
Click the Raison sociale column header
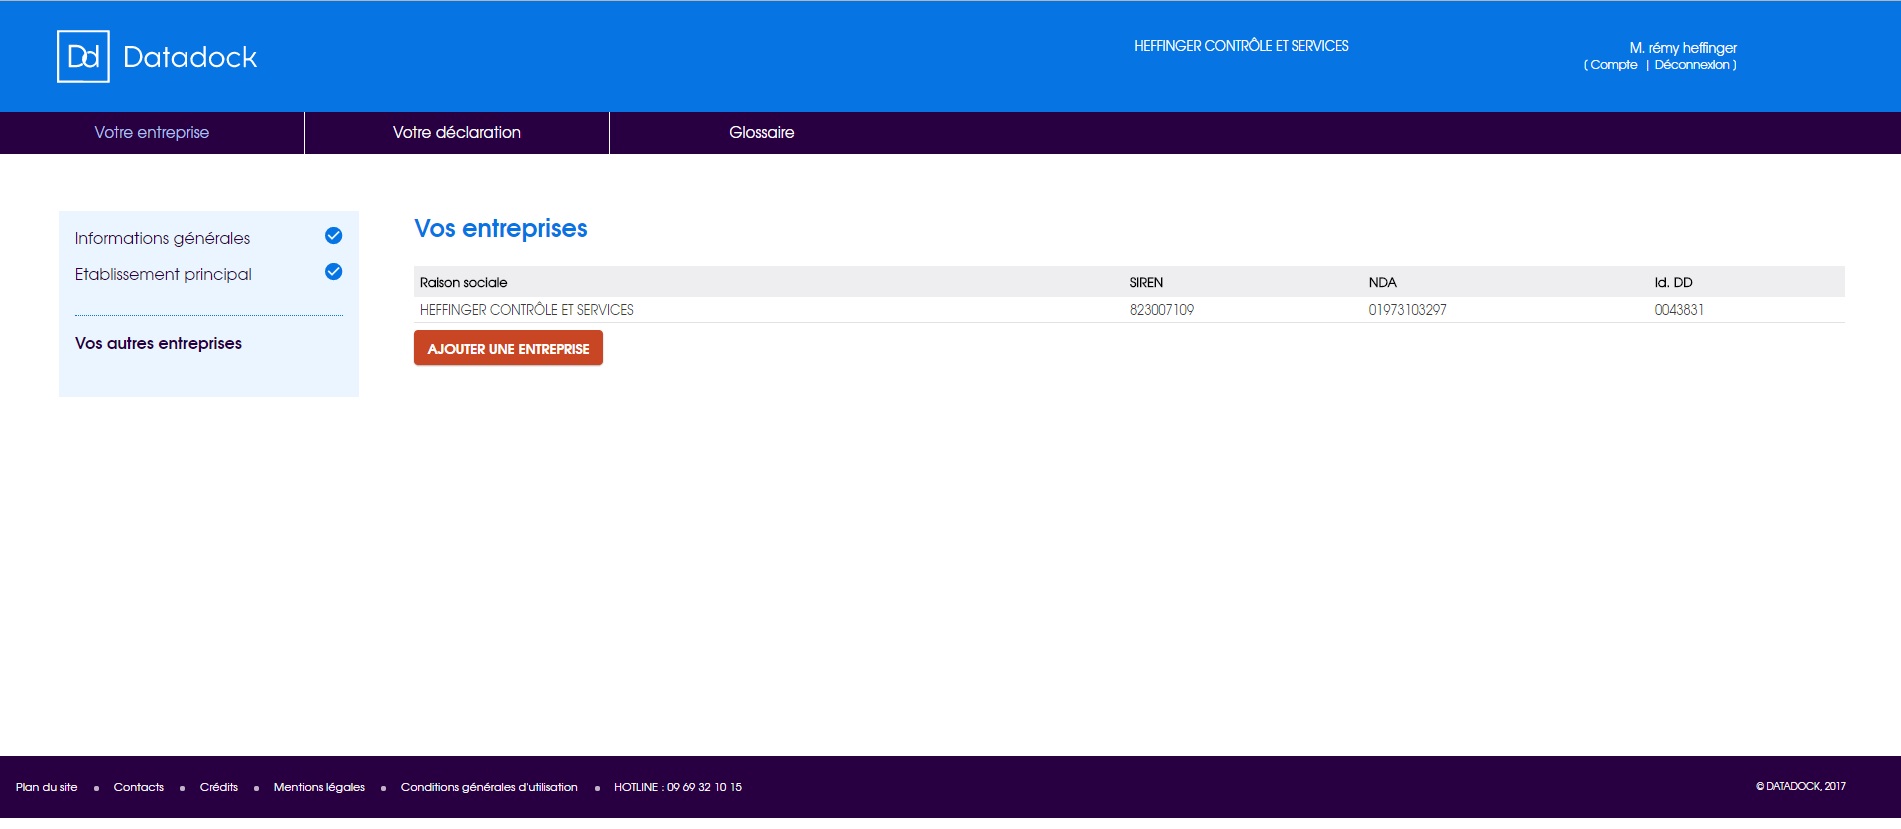point(463,283)
